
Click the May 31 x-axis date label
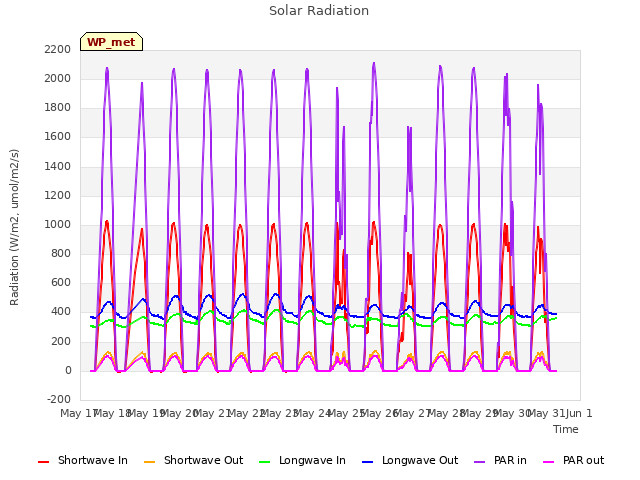click(546, 413)
